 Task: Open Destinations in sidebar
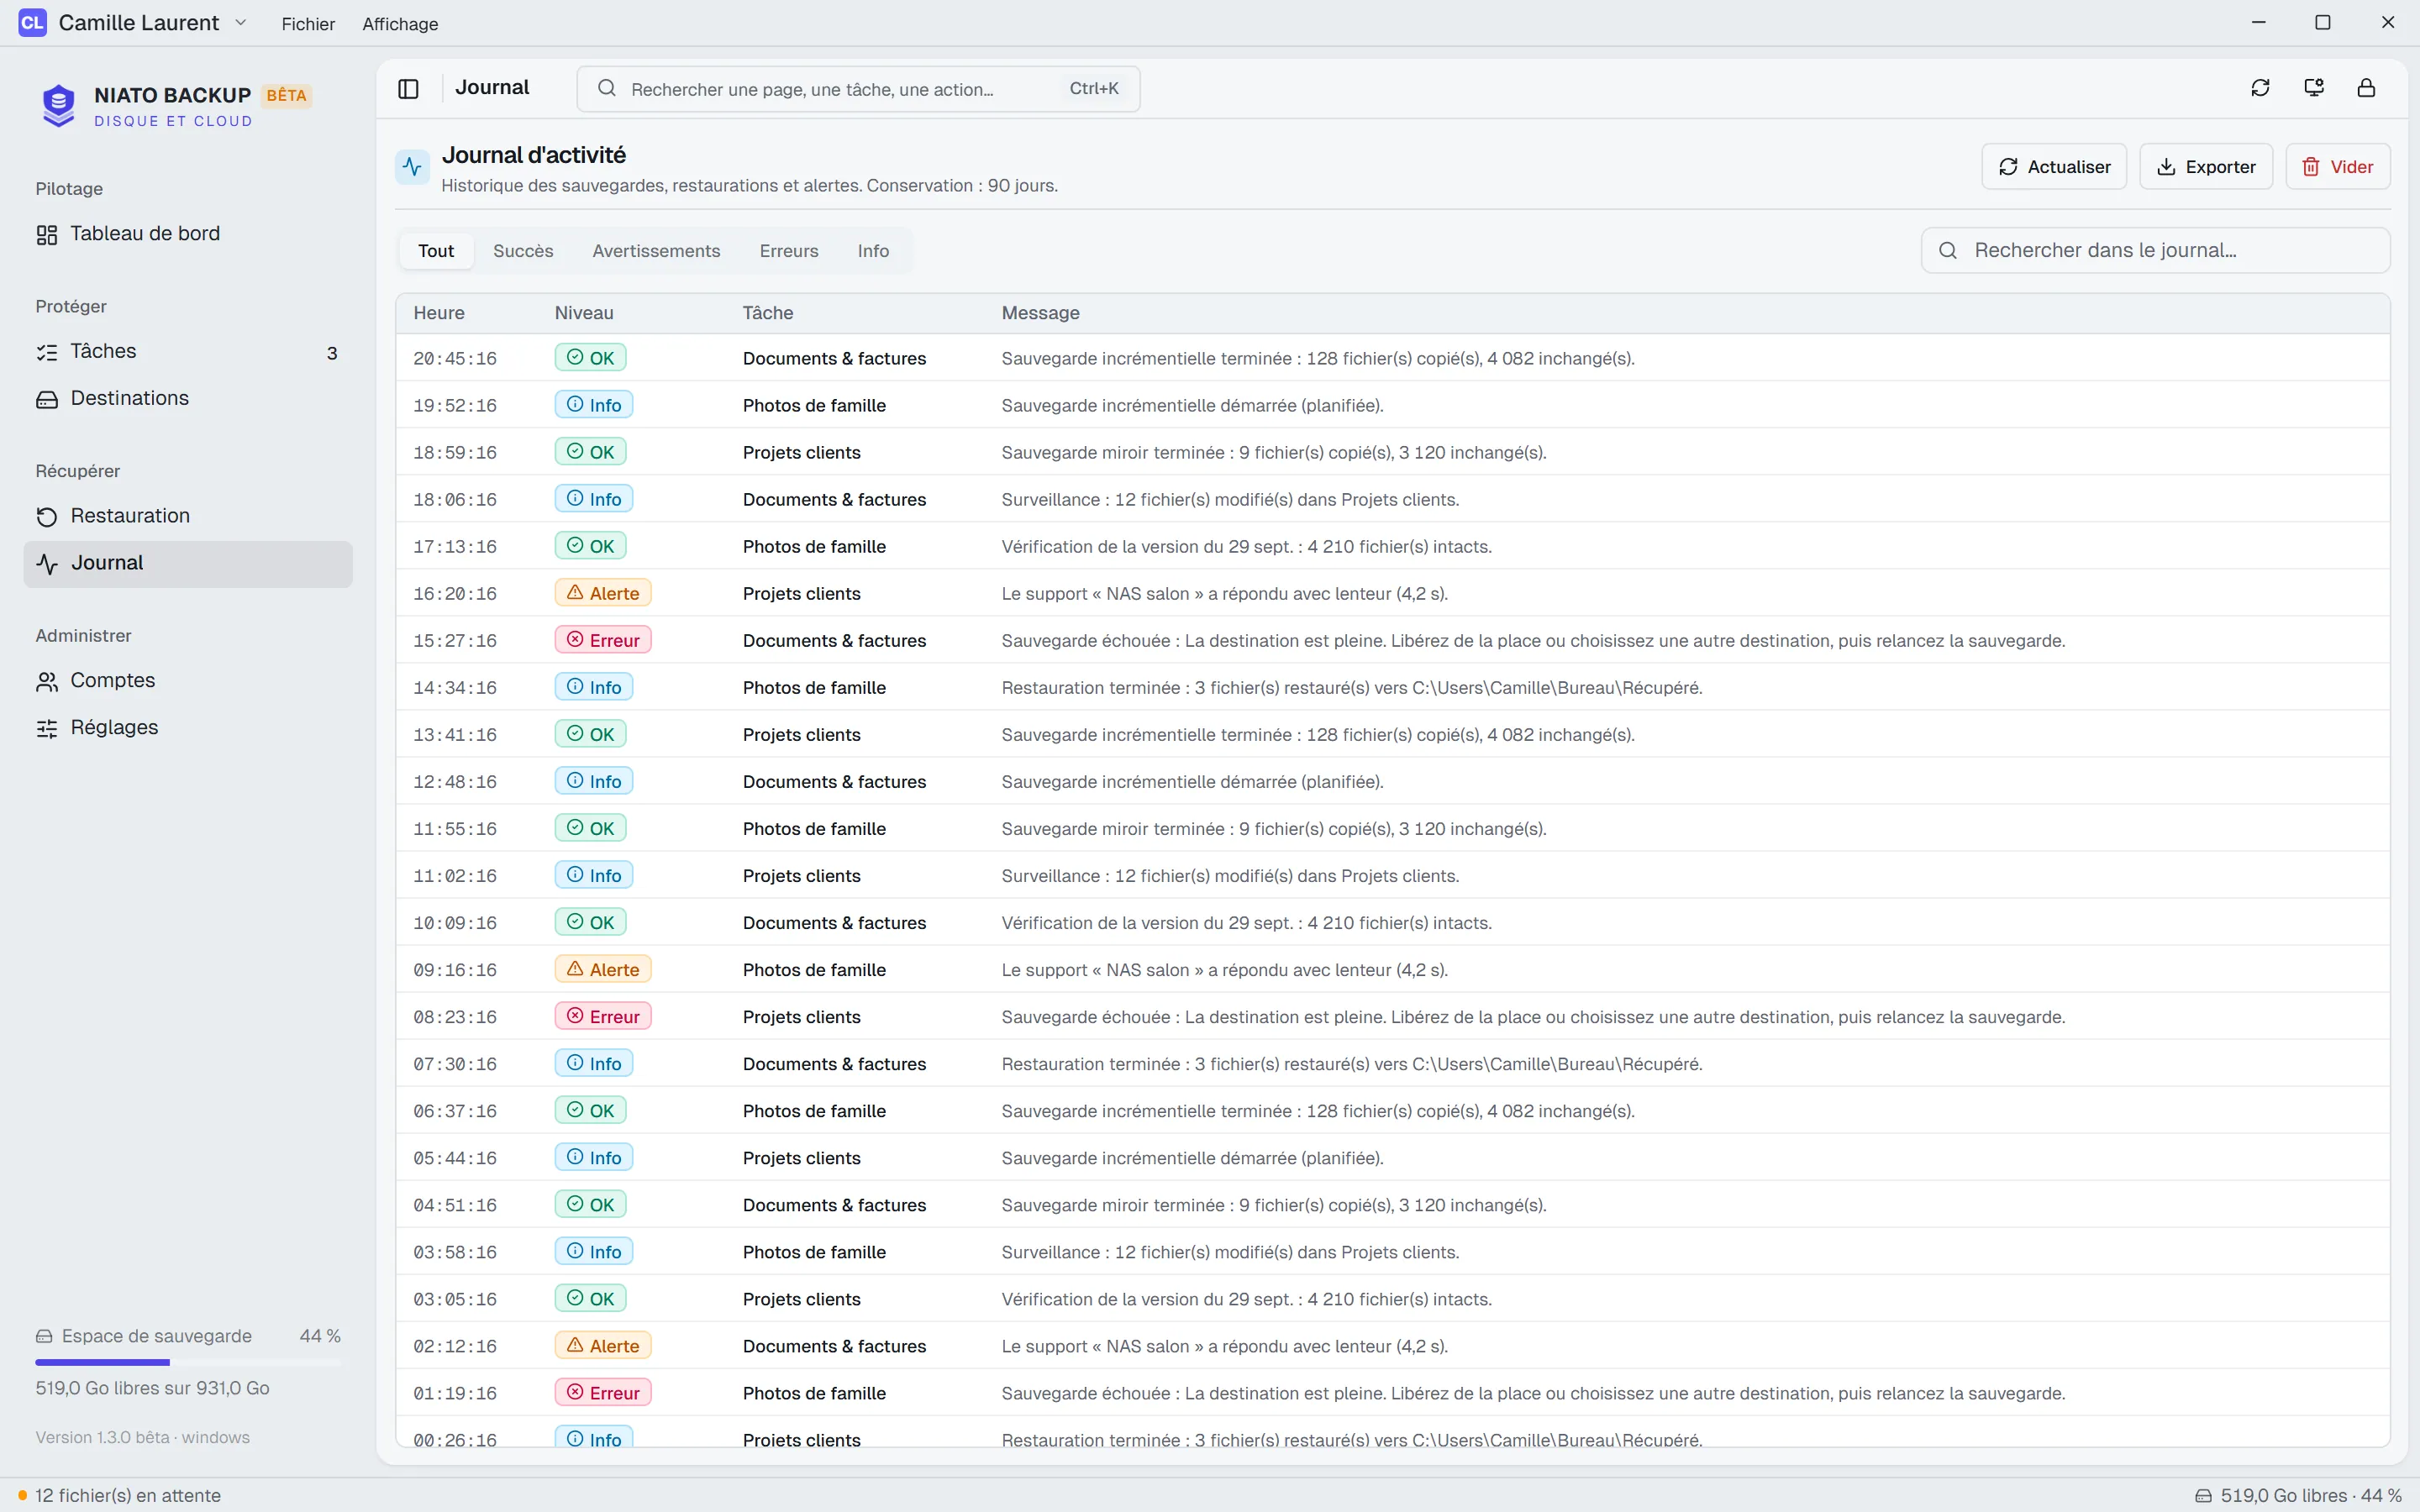tap(188, 399)
